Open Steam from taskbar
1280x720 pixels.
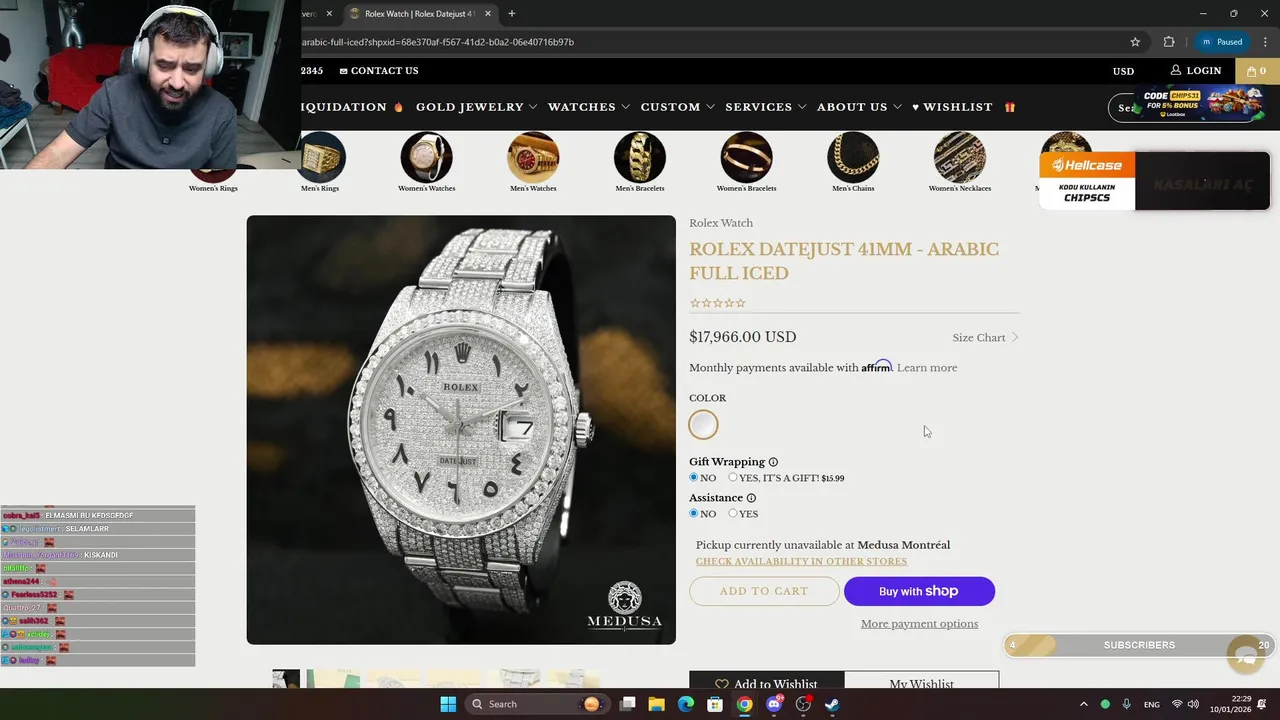[832, 704]
